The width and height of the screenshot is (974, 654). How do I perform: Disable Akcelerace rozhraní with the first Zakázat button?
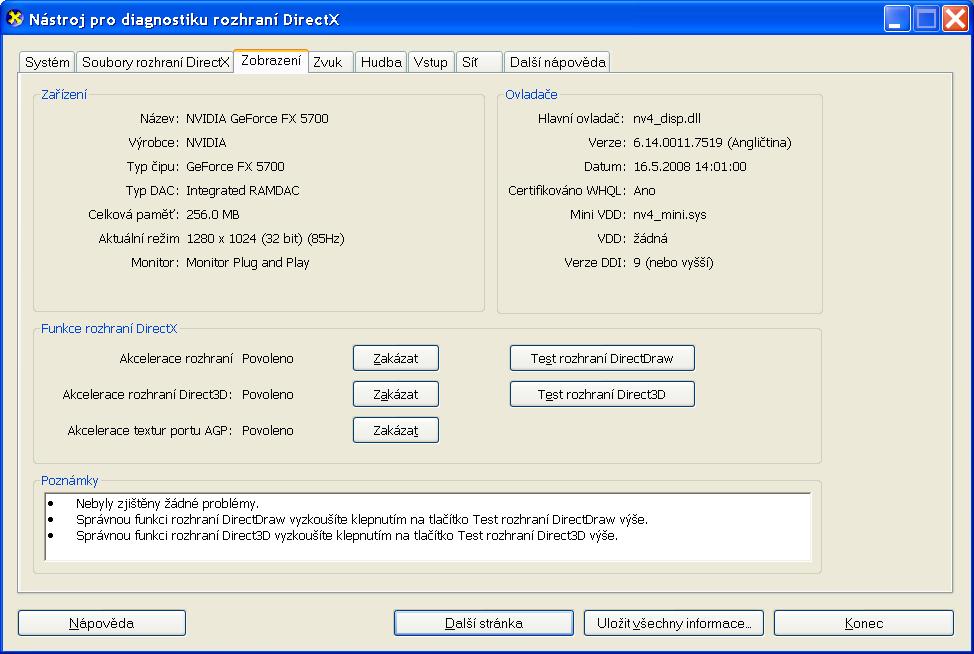point(395,358)
